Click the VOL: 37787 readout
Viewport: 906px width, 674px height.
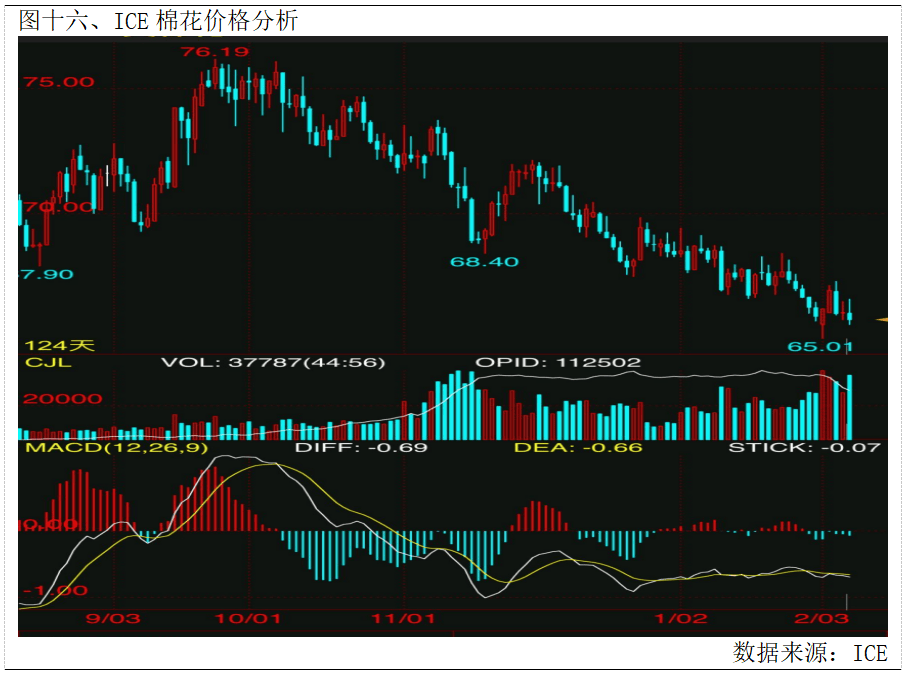coord(272,362)
